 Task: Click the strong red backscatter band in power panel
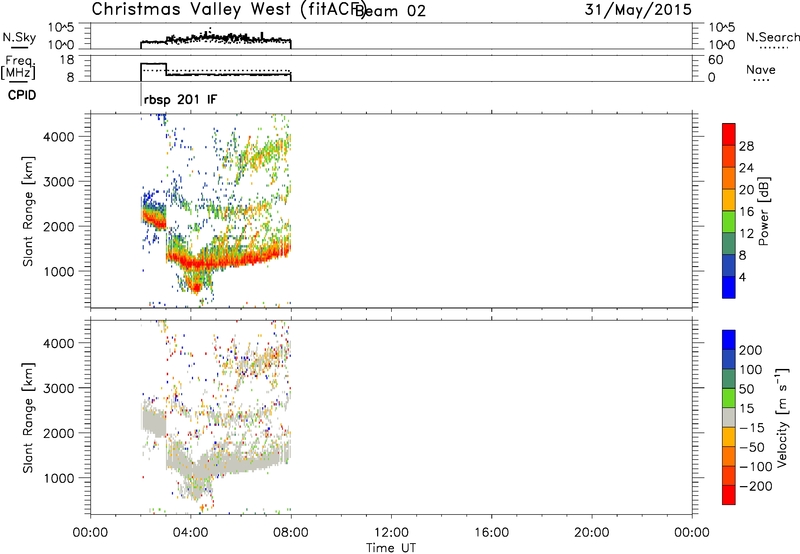[230, 261]
